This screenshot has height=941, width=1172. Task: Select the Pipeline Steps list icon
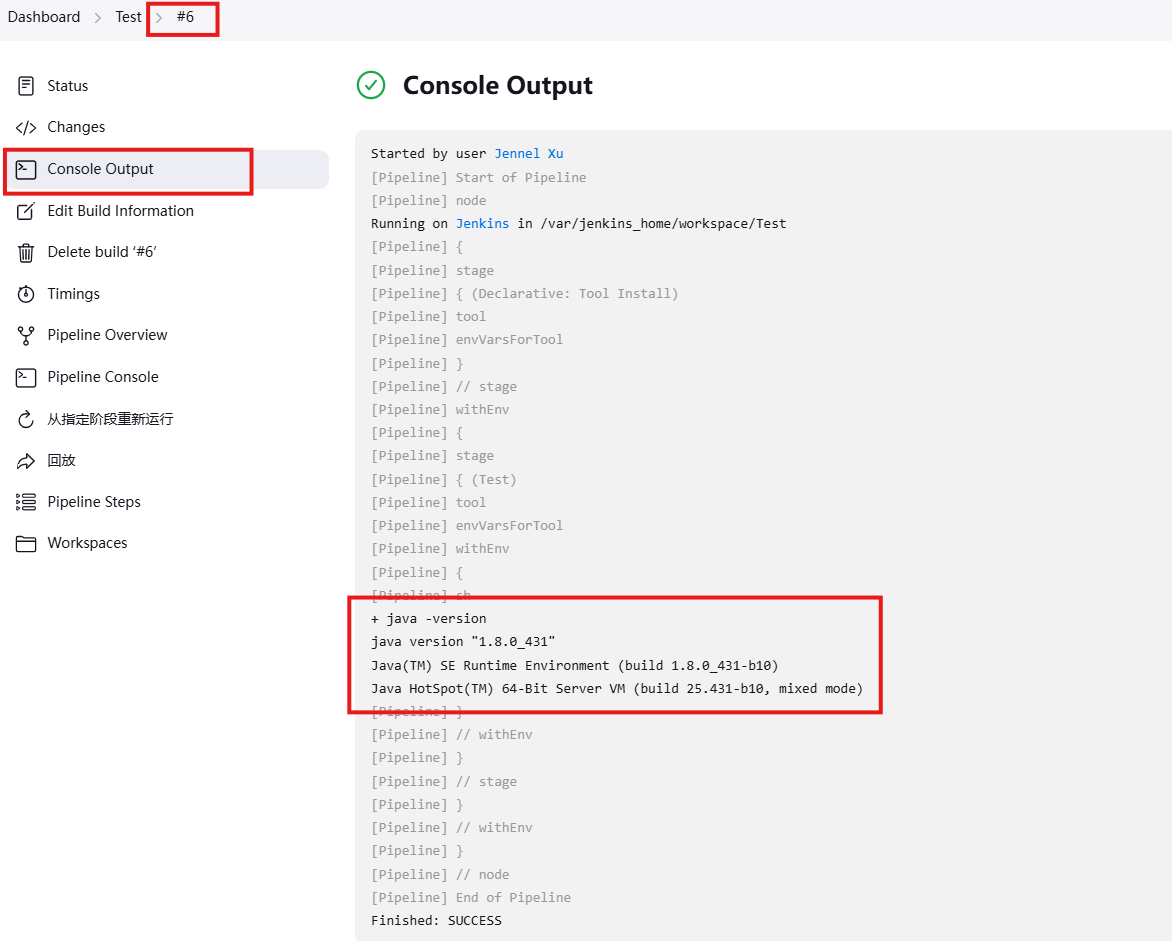click(25, 501)
